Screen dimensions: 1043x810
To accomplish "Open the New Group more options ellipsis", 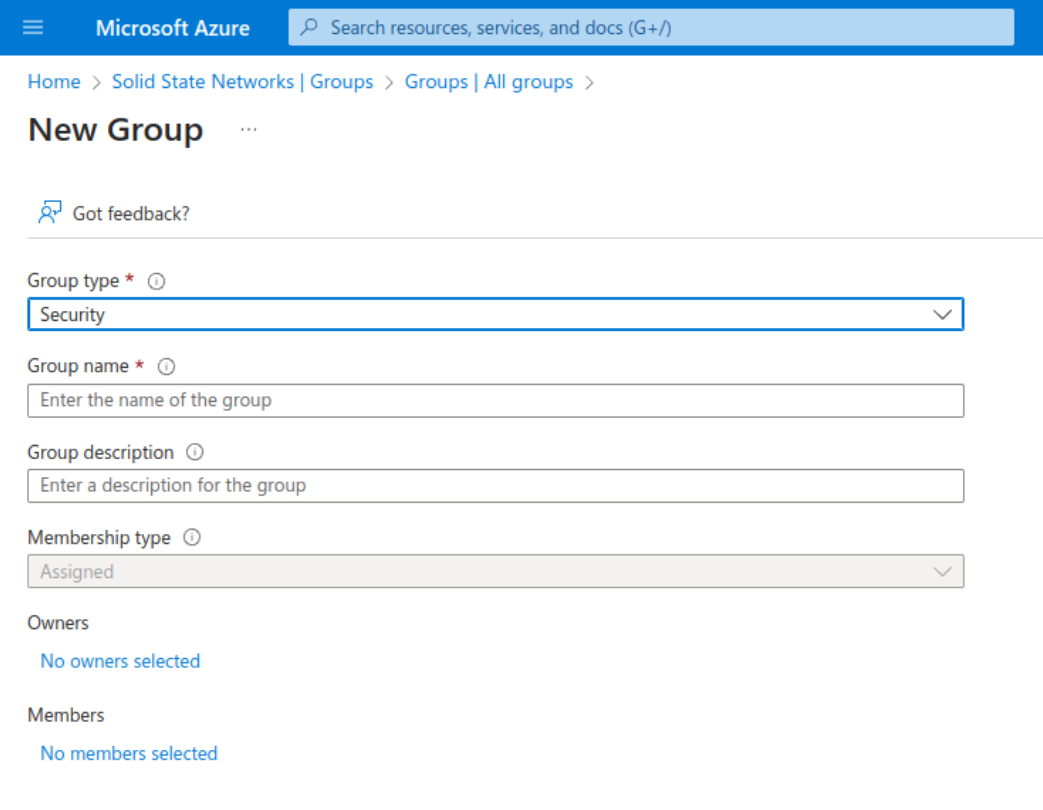I will coord(249,130).
